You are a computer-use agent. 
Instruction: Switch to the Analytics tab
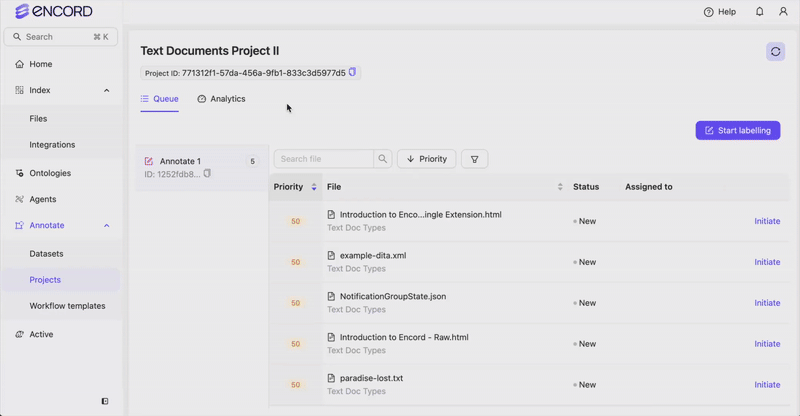click(221, 99)
